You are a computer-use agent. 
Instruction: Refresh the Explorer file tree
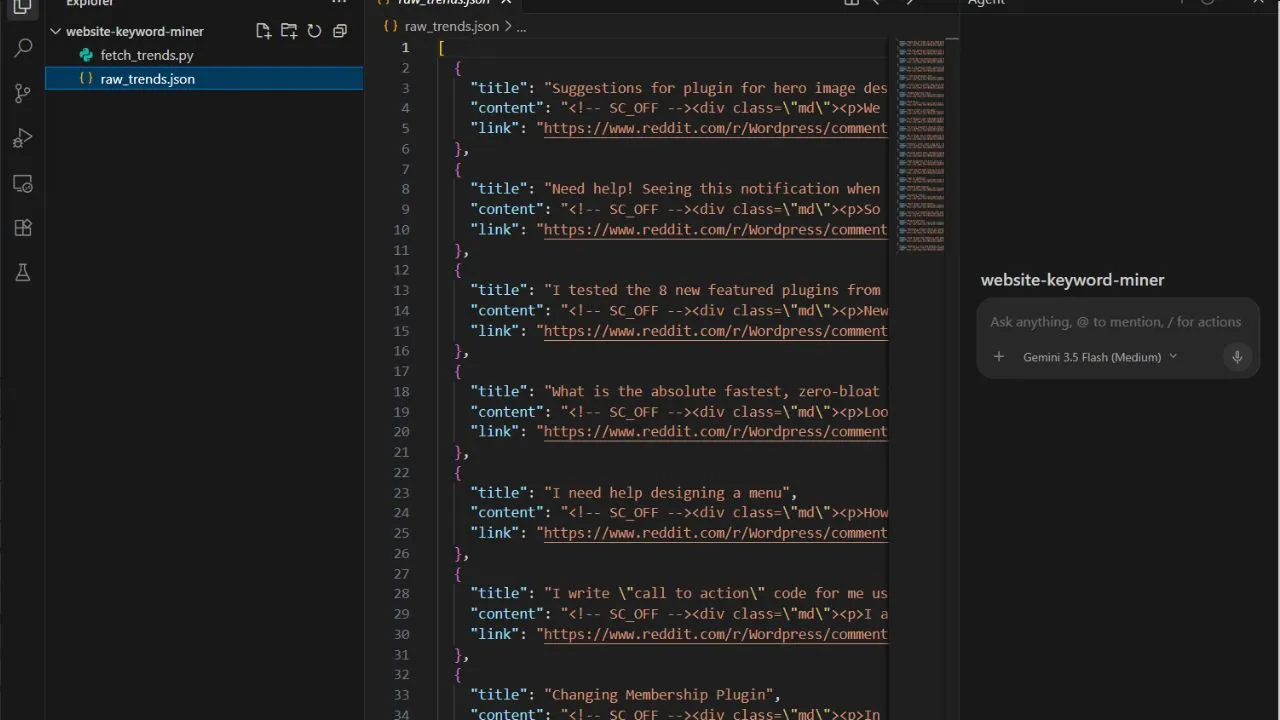(x=314, y=31)
